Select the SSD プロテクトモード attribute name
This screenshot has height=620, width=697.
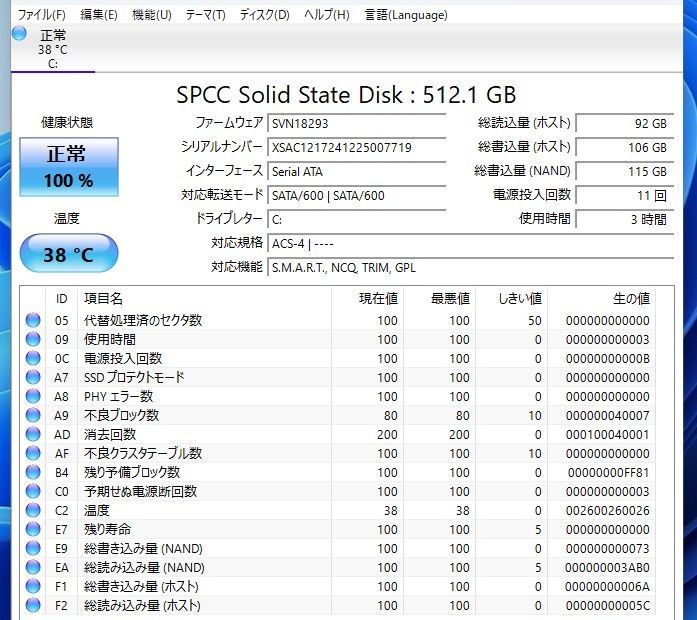coord(134,377)
